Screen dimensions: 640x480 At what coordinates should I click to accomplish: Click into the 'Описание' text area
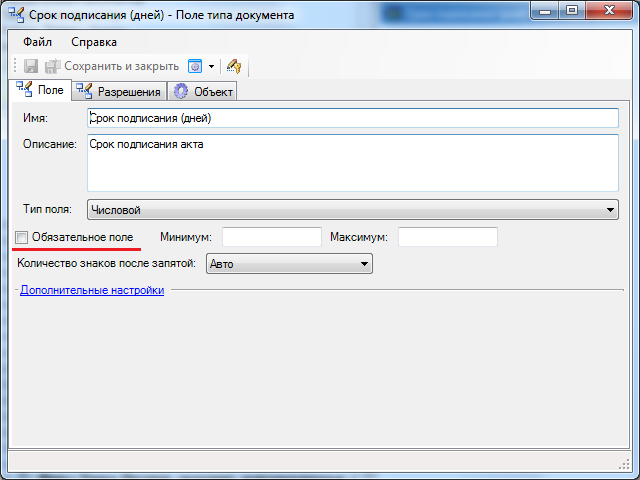pyautogui.click(x=352, y=162)
